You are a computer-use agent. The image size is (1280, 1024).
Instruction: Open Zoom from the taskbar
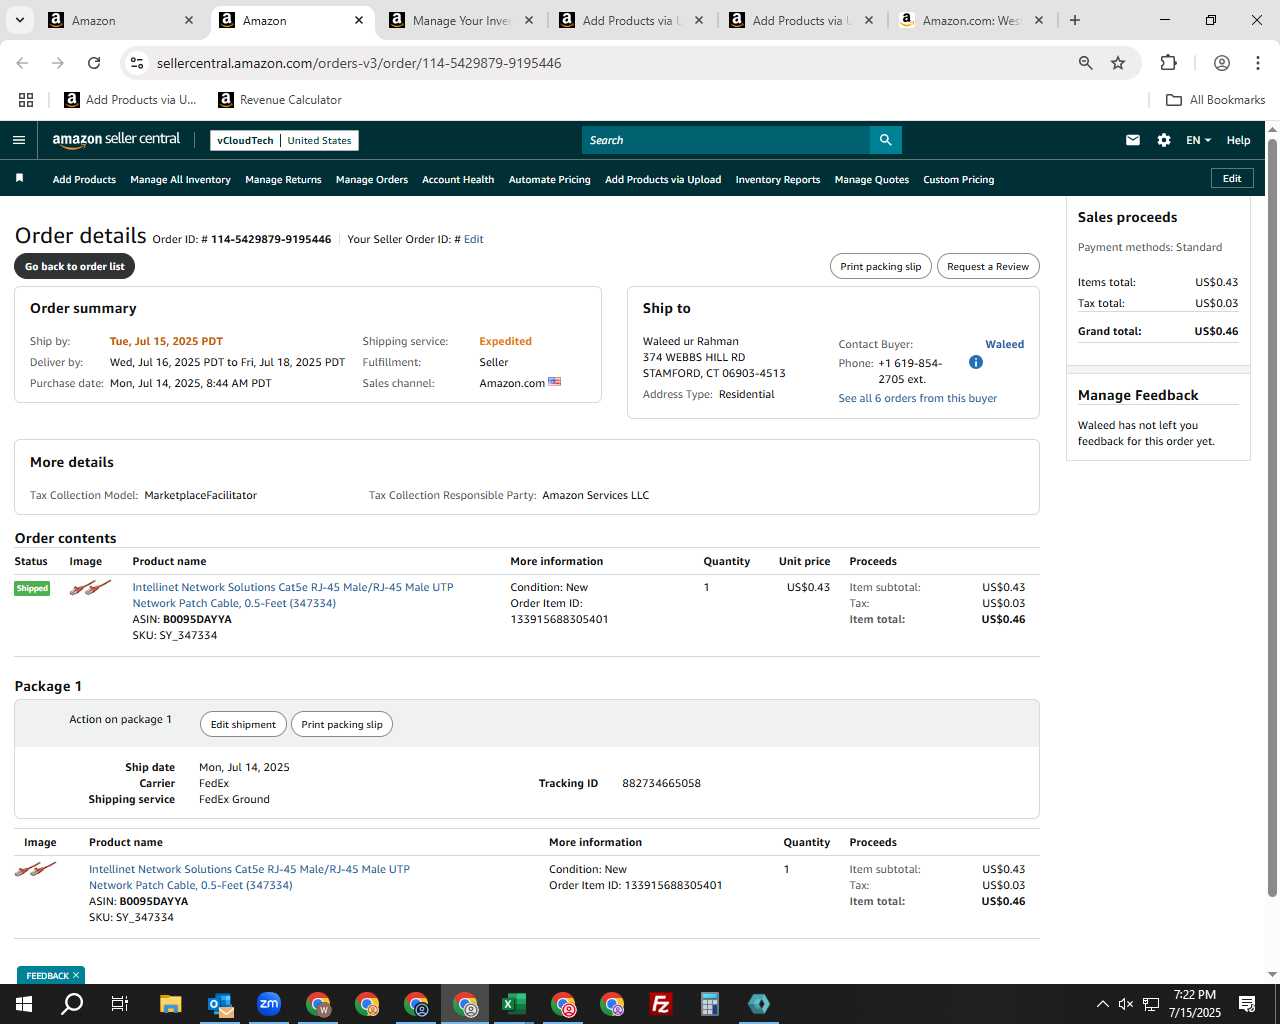[269, 1004]
